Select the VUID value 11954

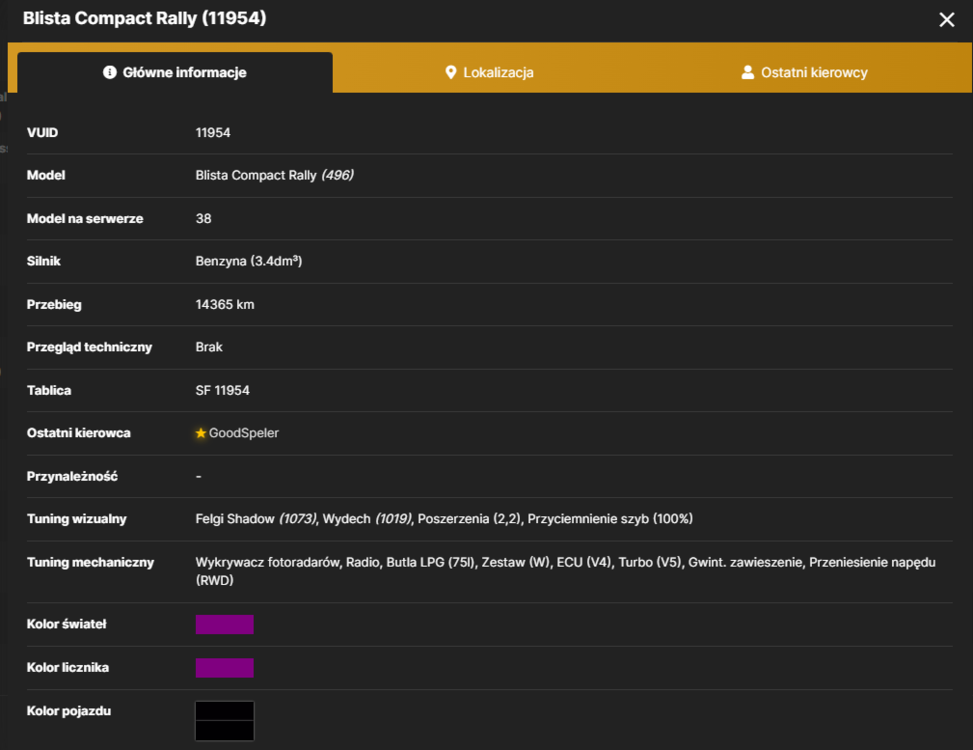(x=213, y=133)
